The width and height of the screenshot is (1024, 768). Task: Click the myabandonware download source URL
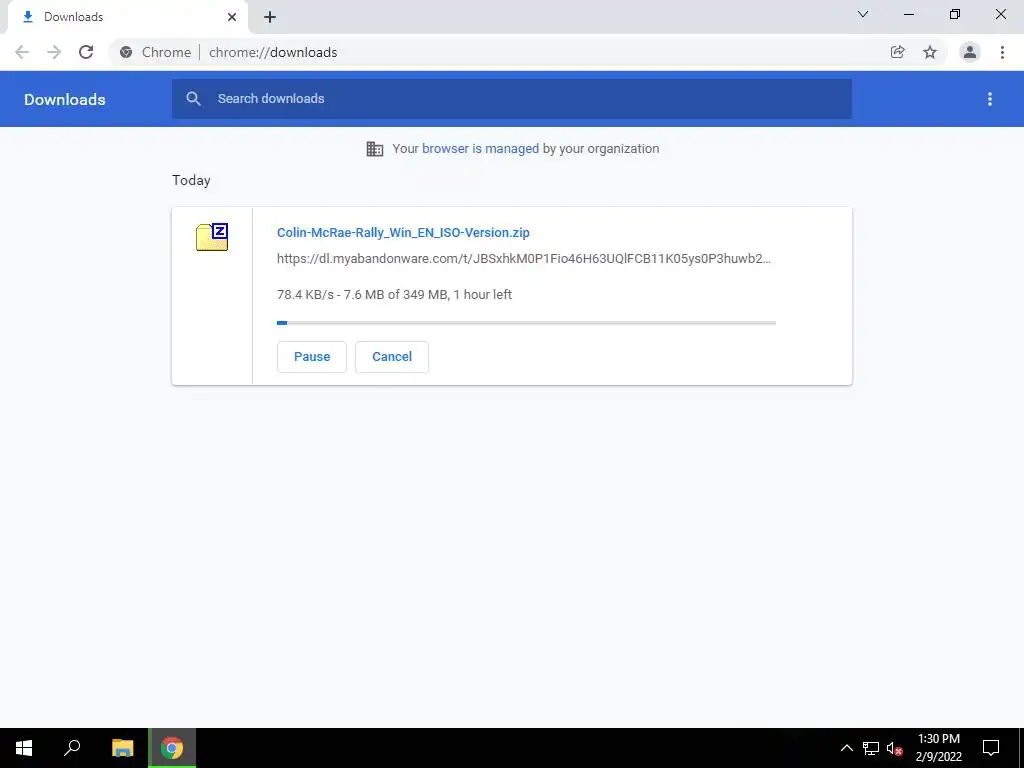click(x=524, y=259)
